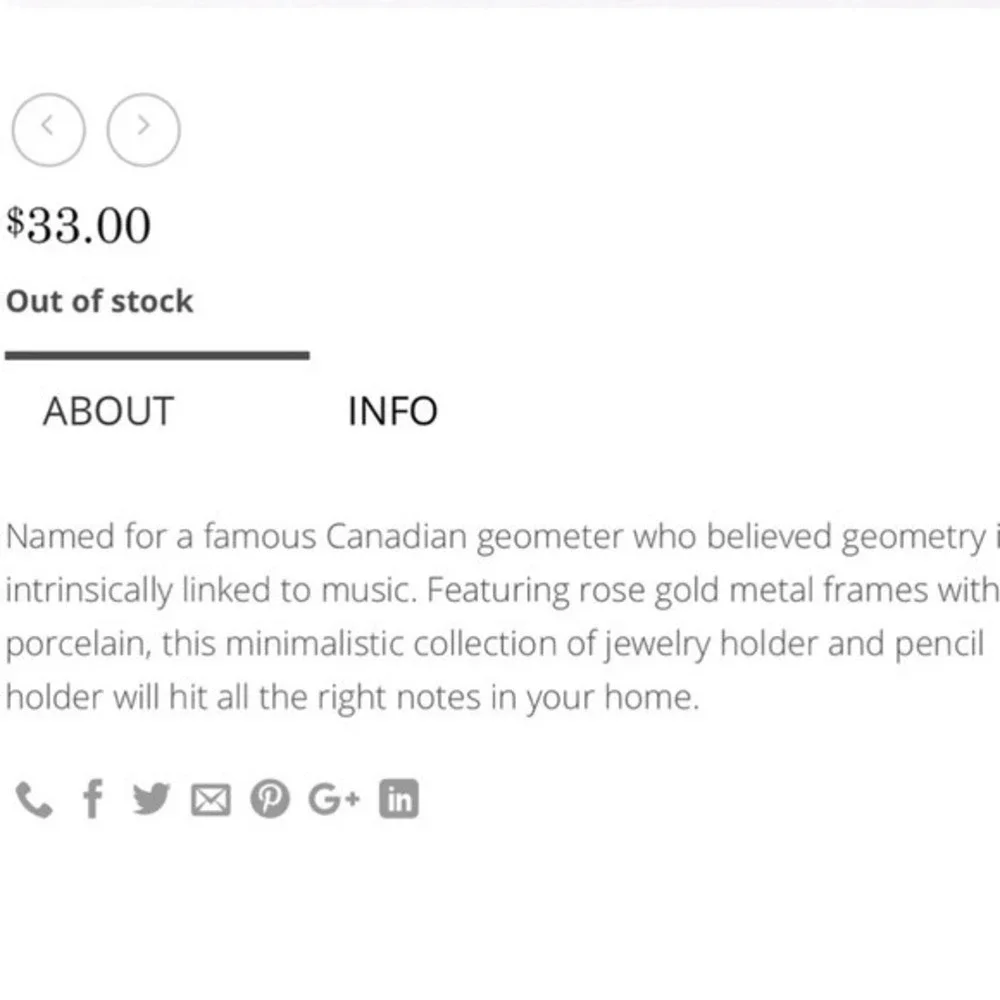Go to the next product arrow
1000x1000 pixels.
[143, 130]
